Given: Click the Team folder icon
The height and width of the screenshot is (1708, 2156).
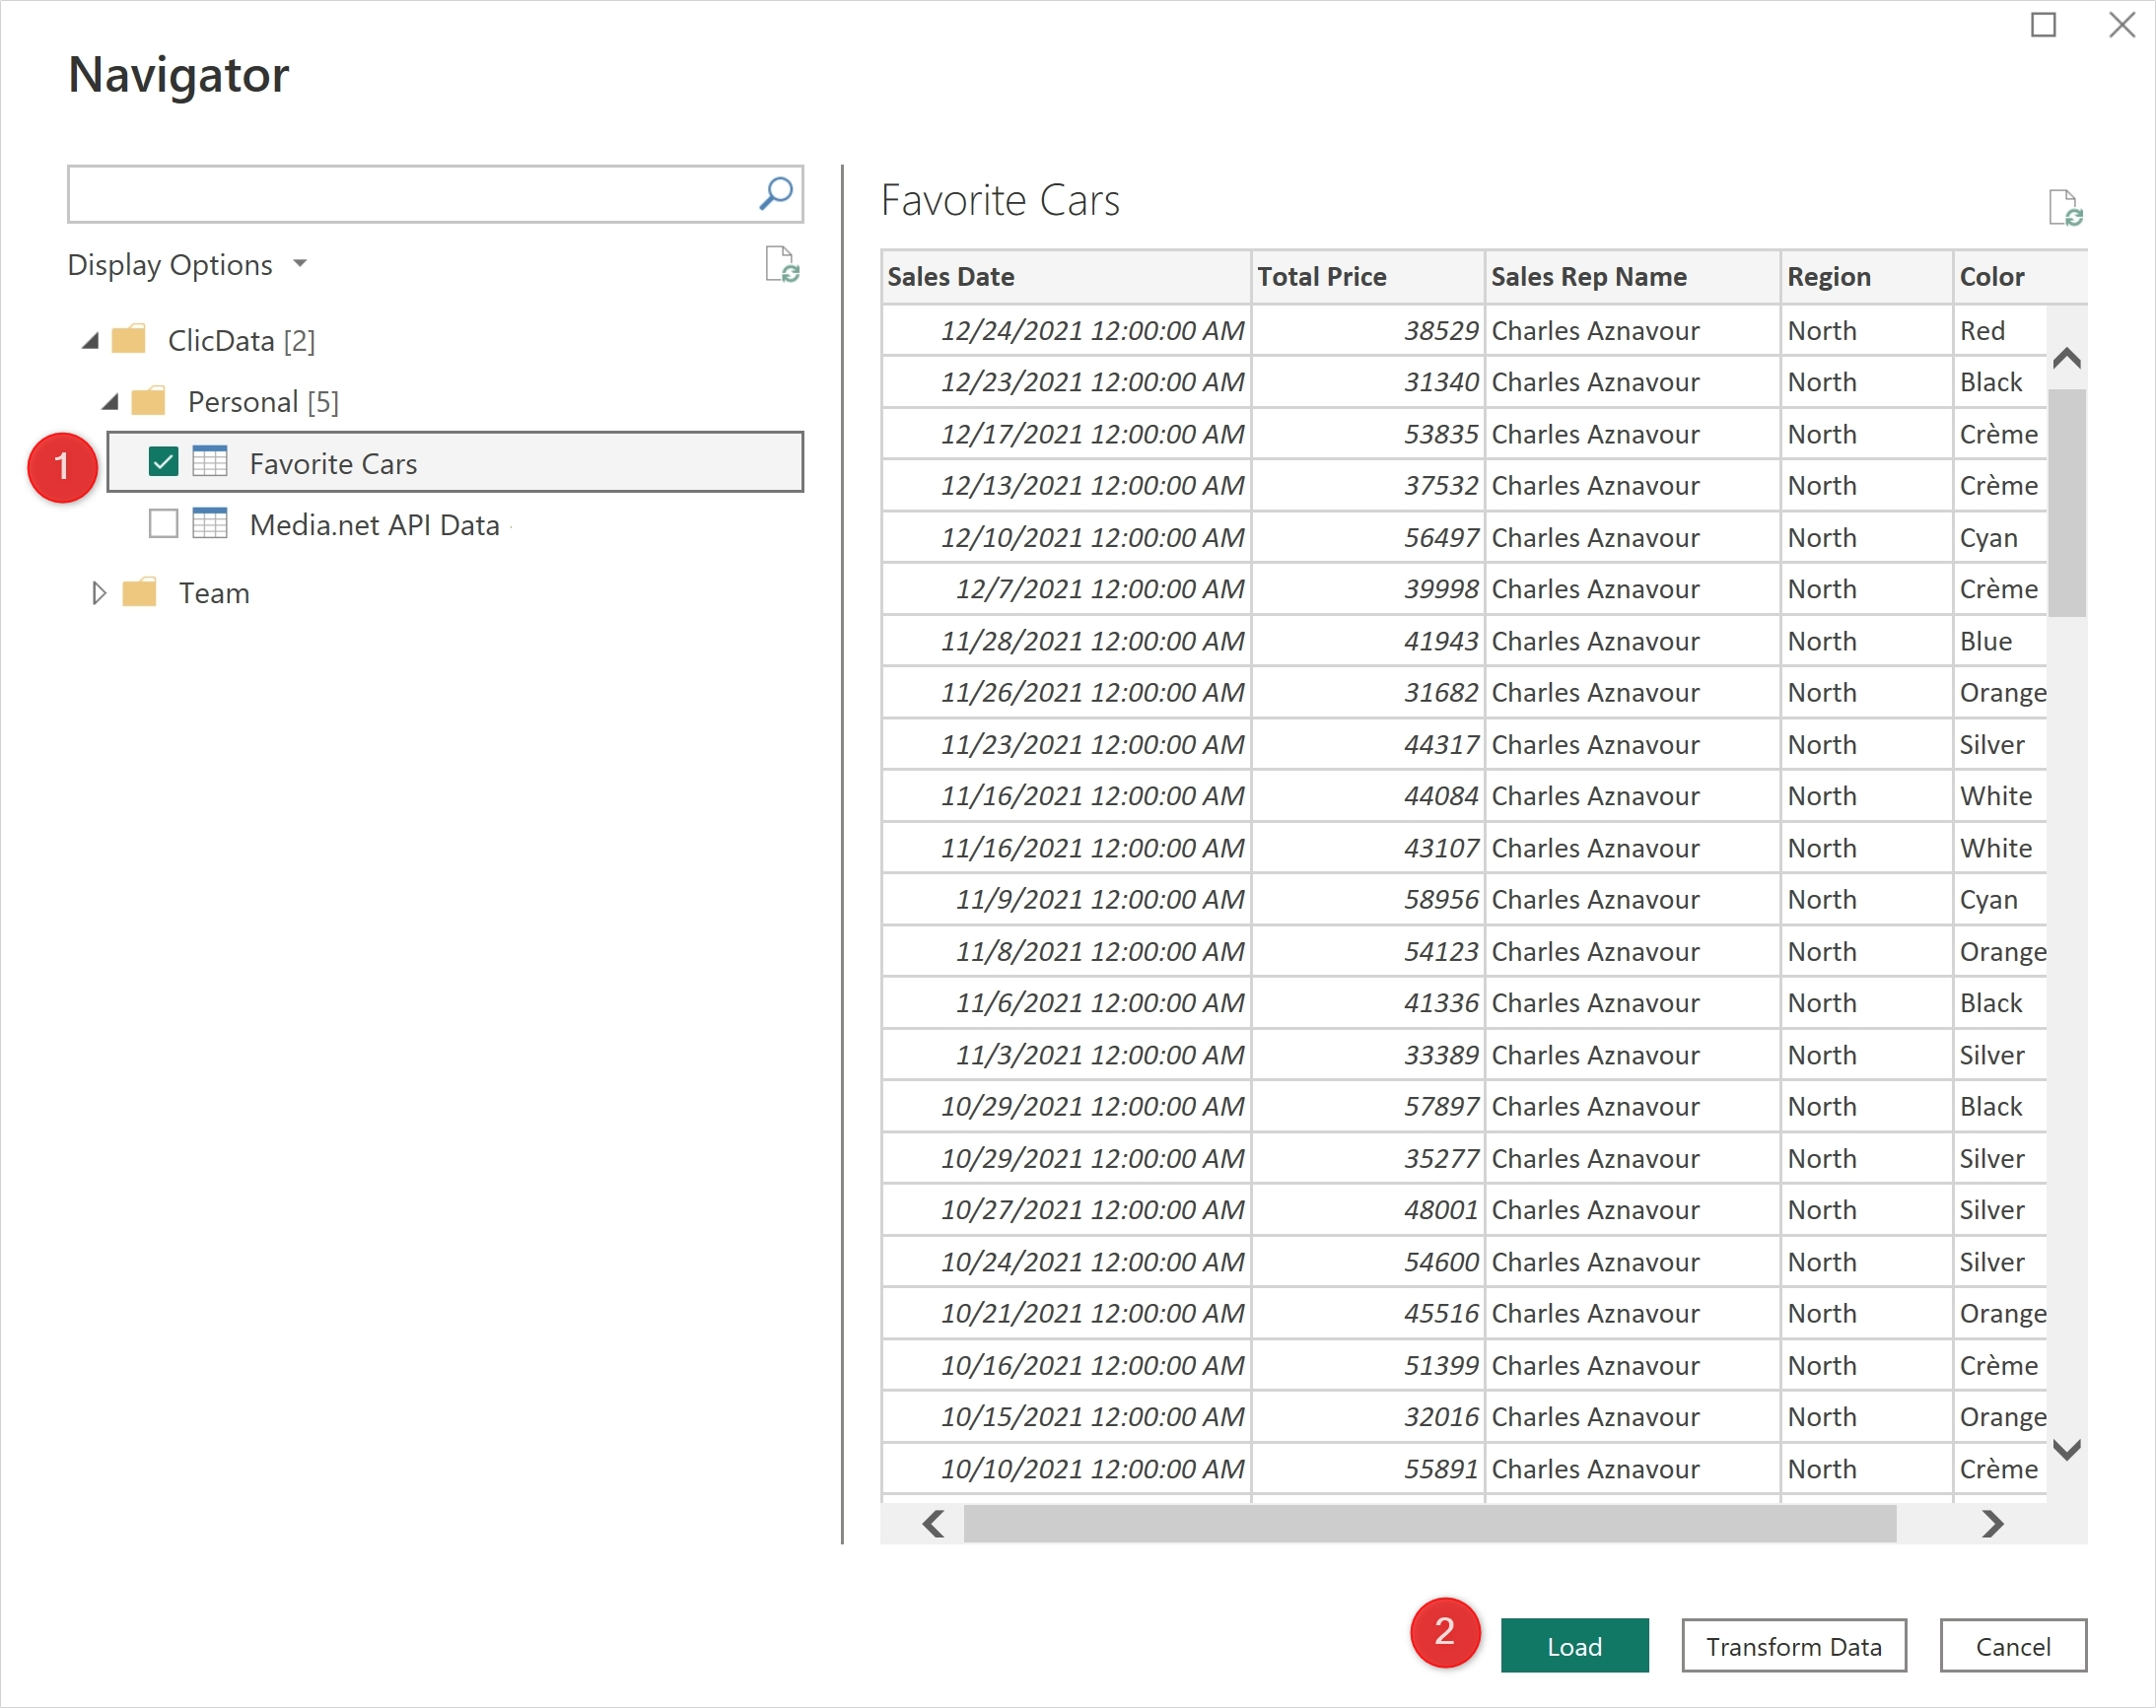Looking at the screenshot, I should coord(139,592).
